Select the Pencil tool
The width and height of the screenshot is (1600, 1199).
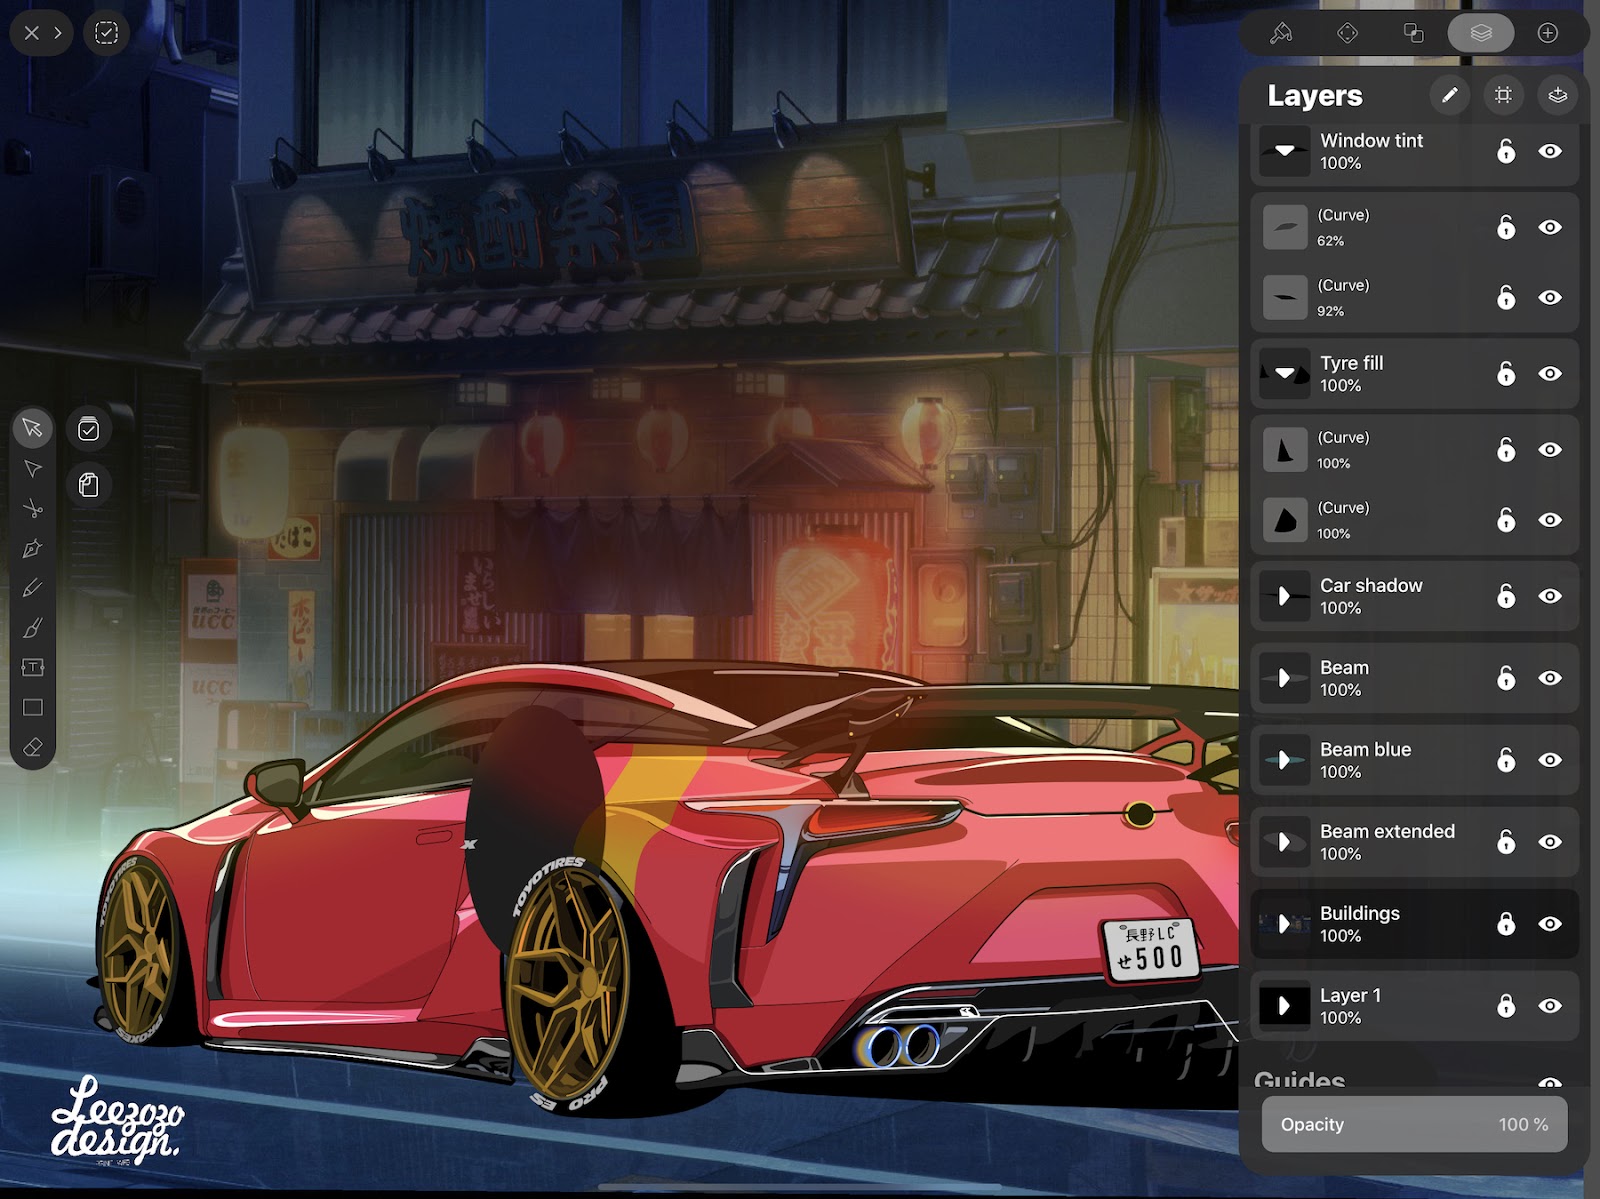tap(32, 588)
